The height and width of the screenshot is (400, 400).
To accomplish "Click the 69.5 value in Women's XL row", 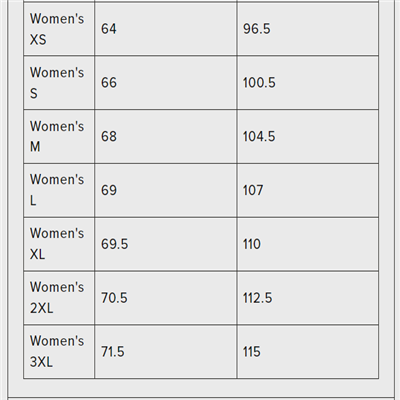I will coord(114,244).
